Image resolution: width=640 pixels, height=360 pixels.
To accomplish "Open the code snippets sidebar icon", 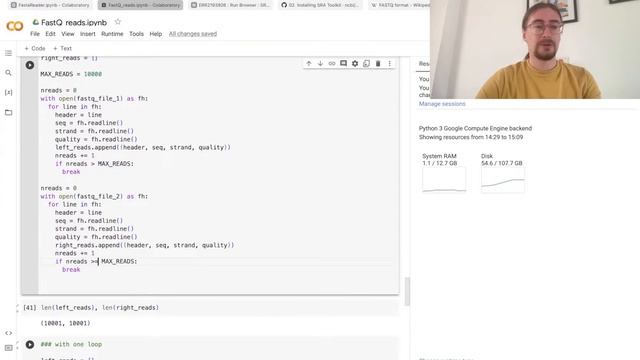I will (x=8, y=333).
